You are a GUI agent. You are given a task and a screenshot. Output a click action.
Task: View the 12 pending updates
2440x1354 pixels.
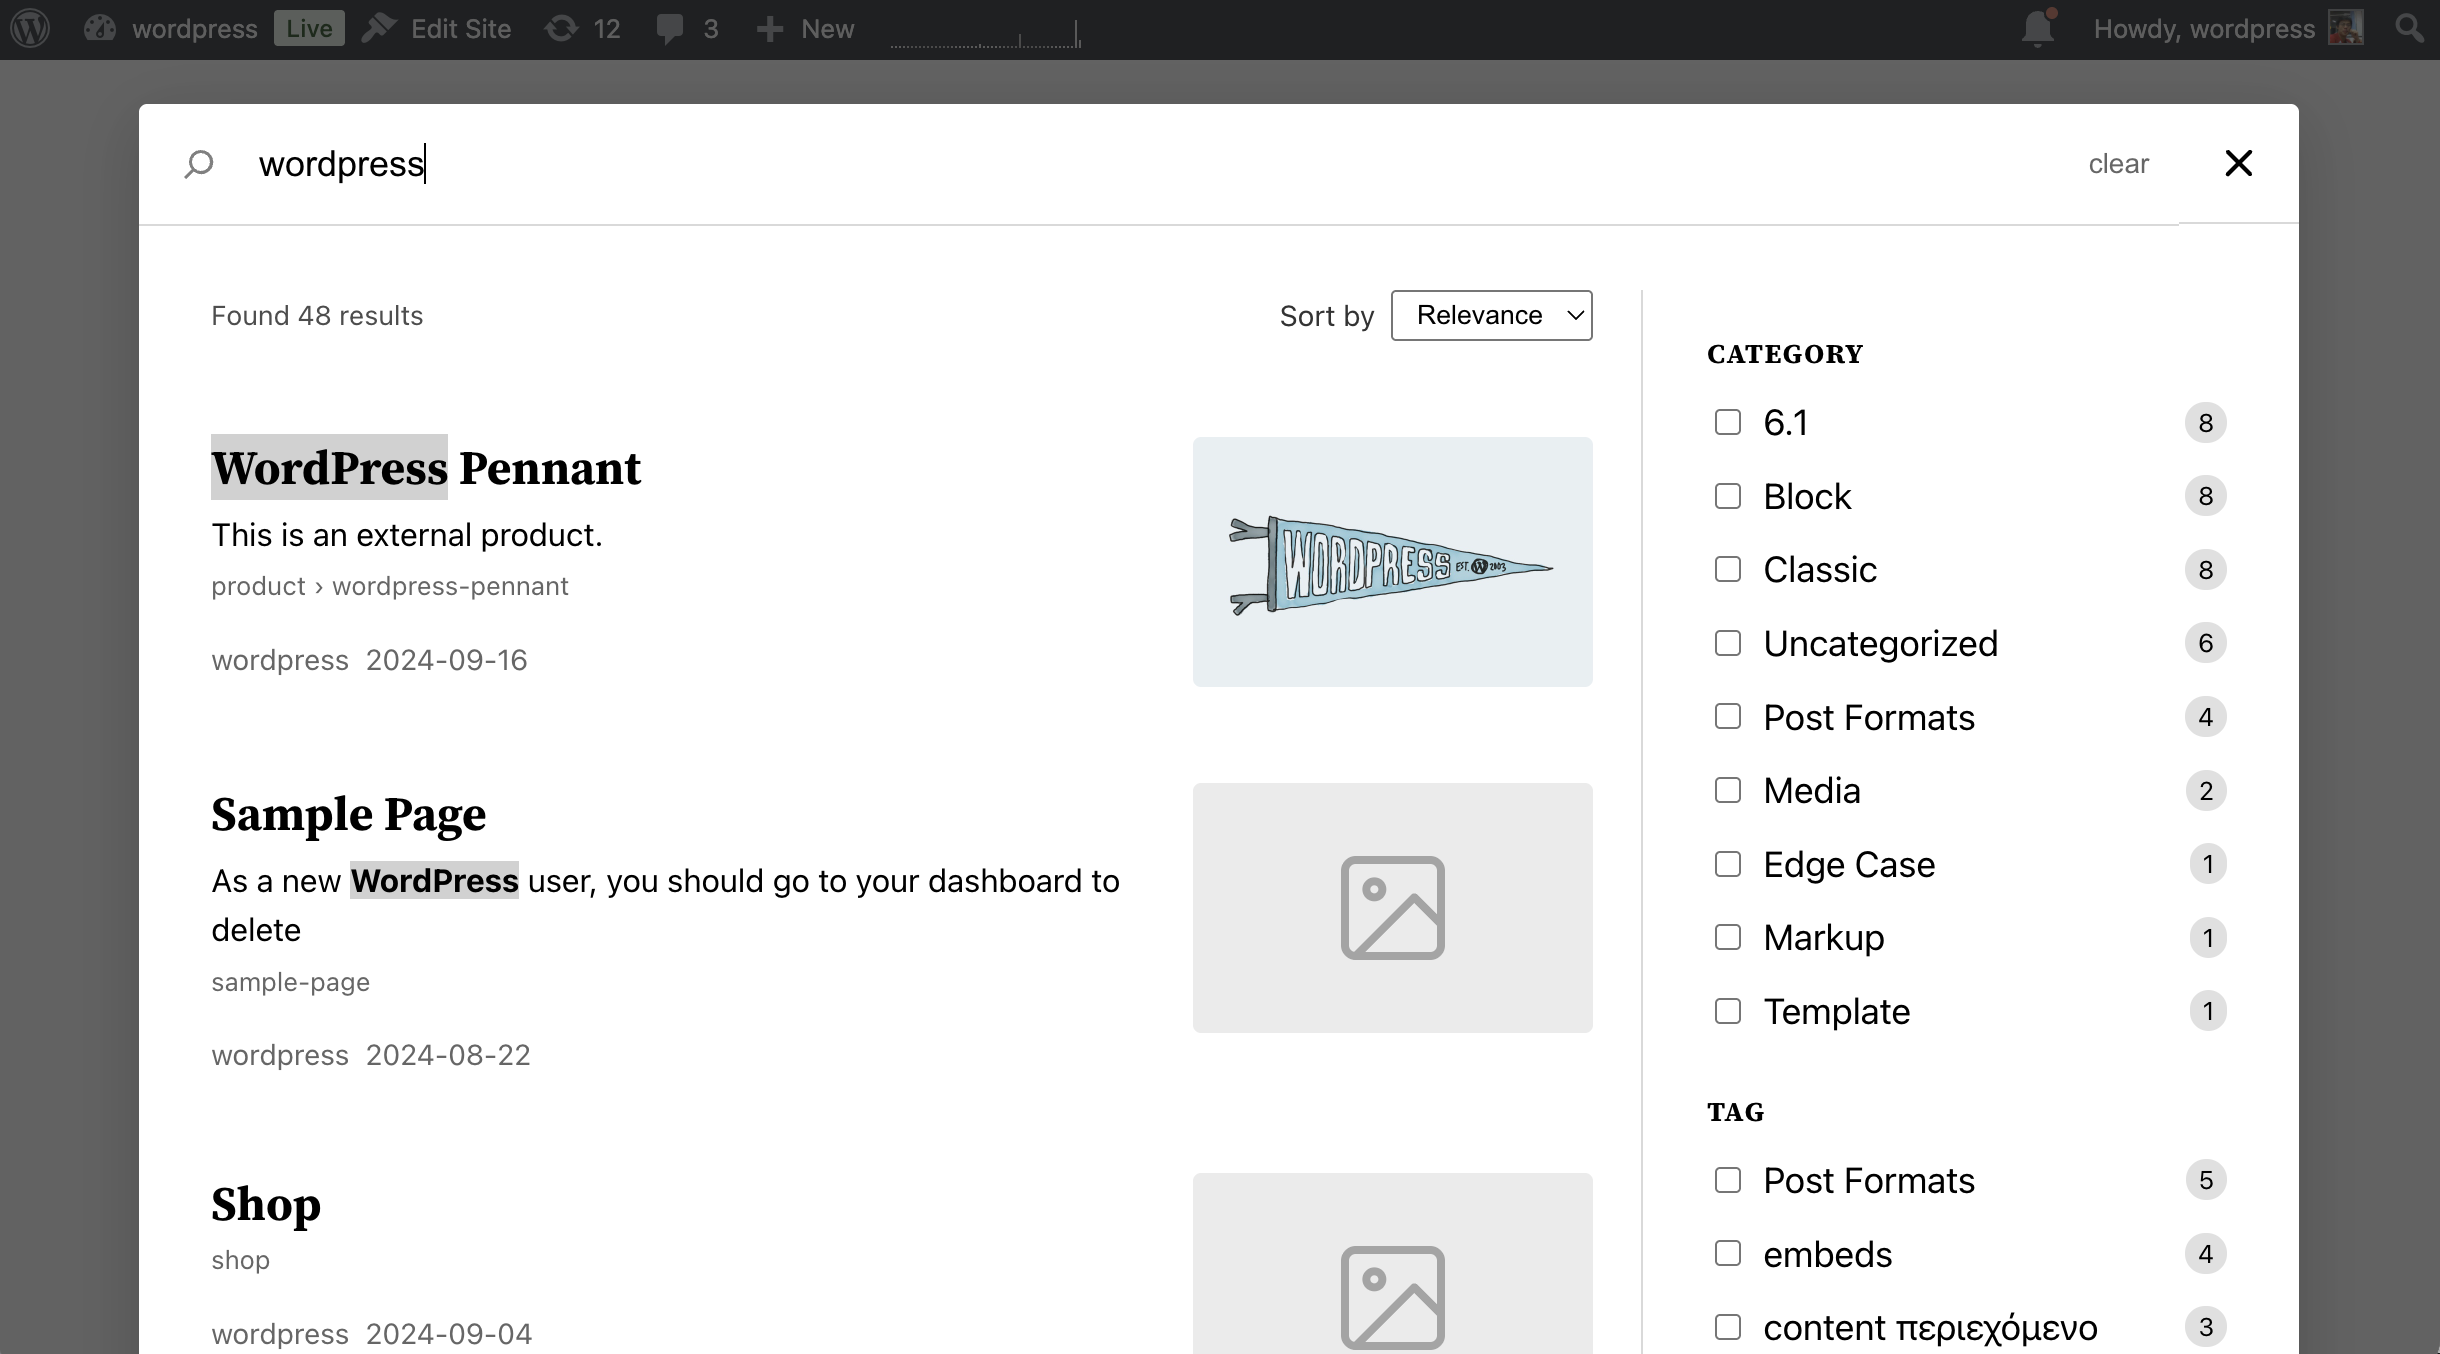pyautogui.click(x=583, y=28)
